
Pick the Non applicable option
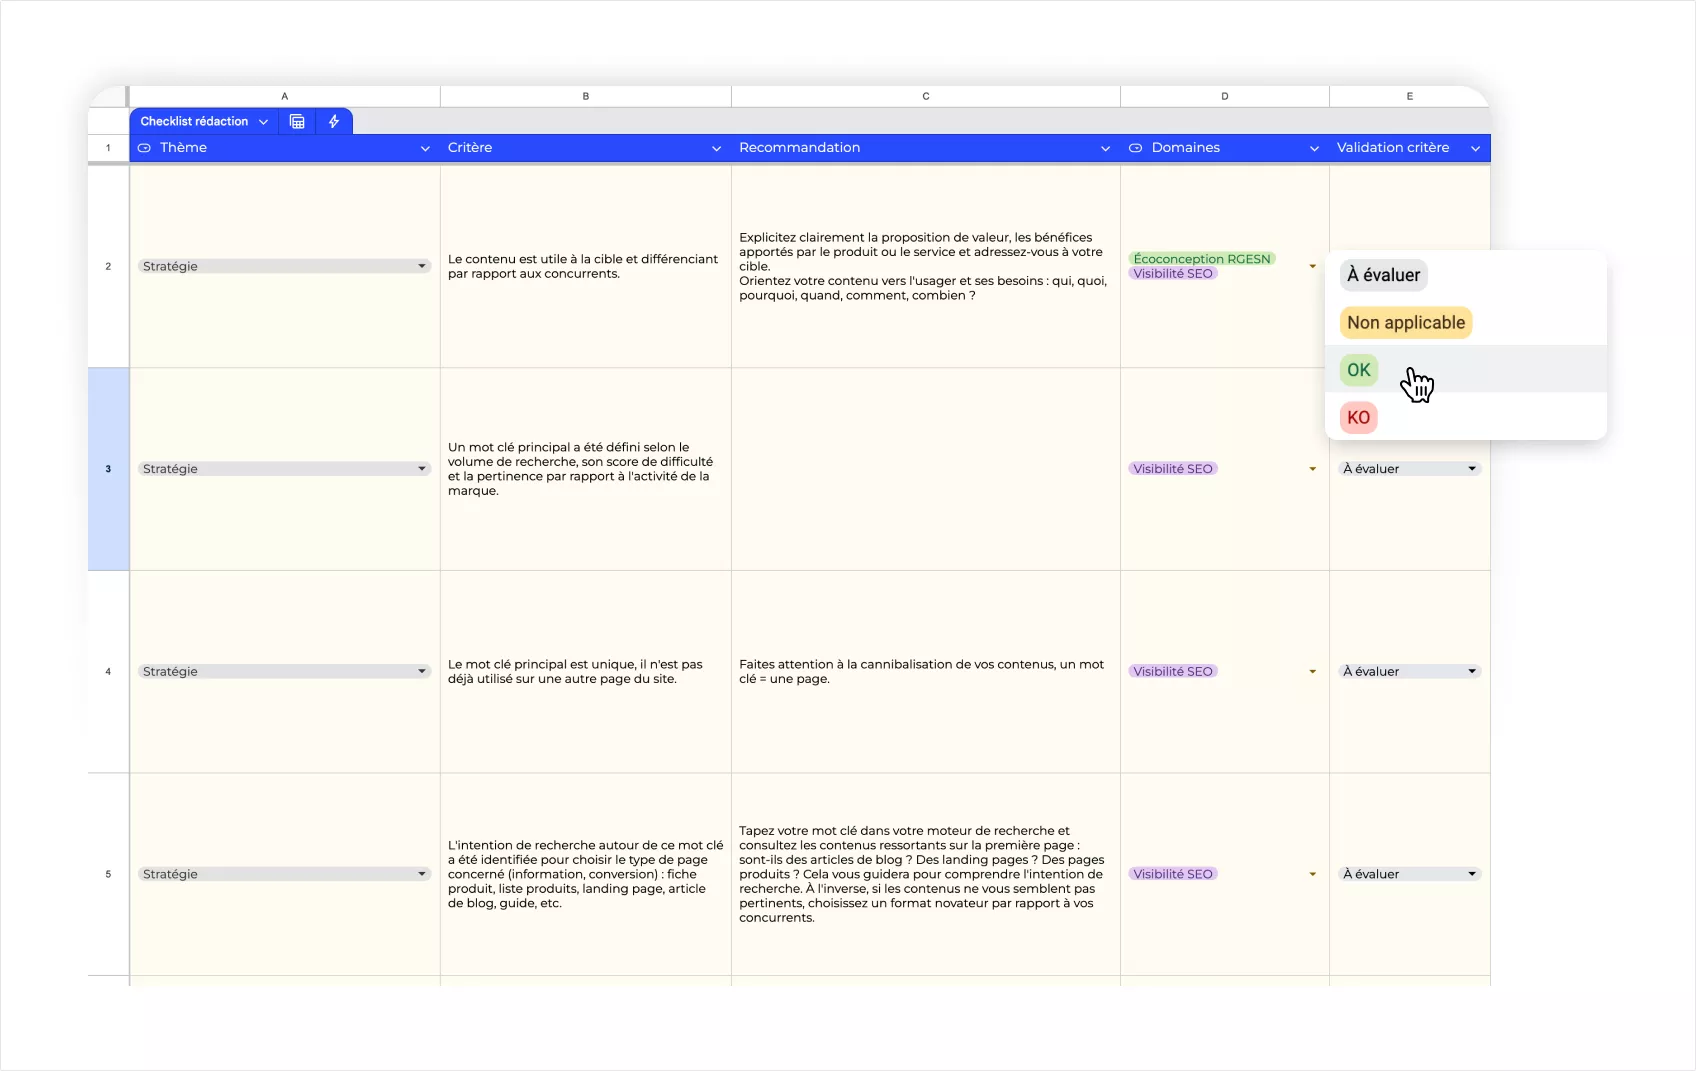click(1405, 323)
